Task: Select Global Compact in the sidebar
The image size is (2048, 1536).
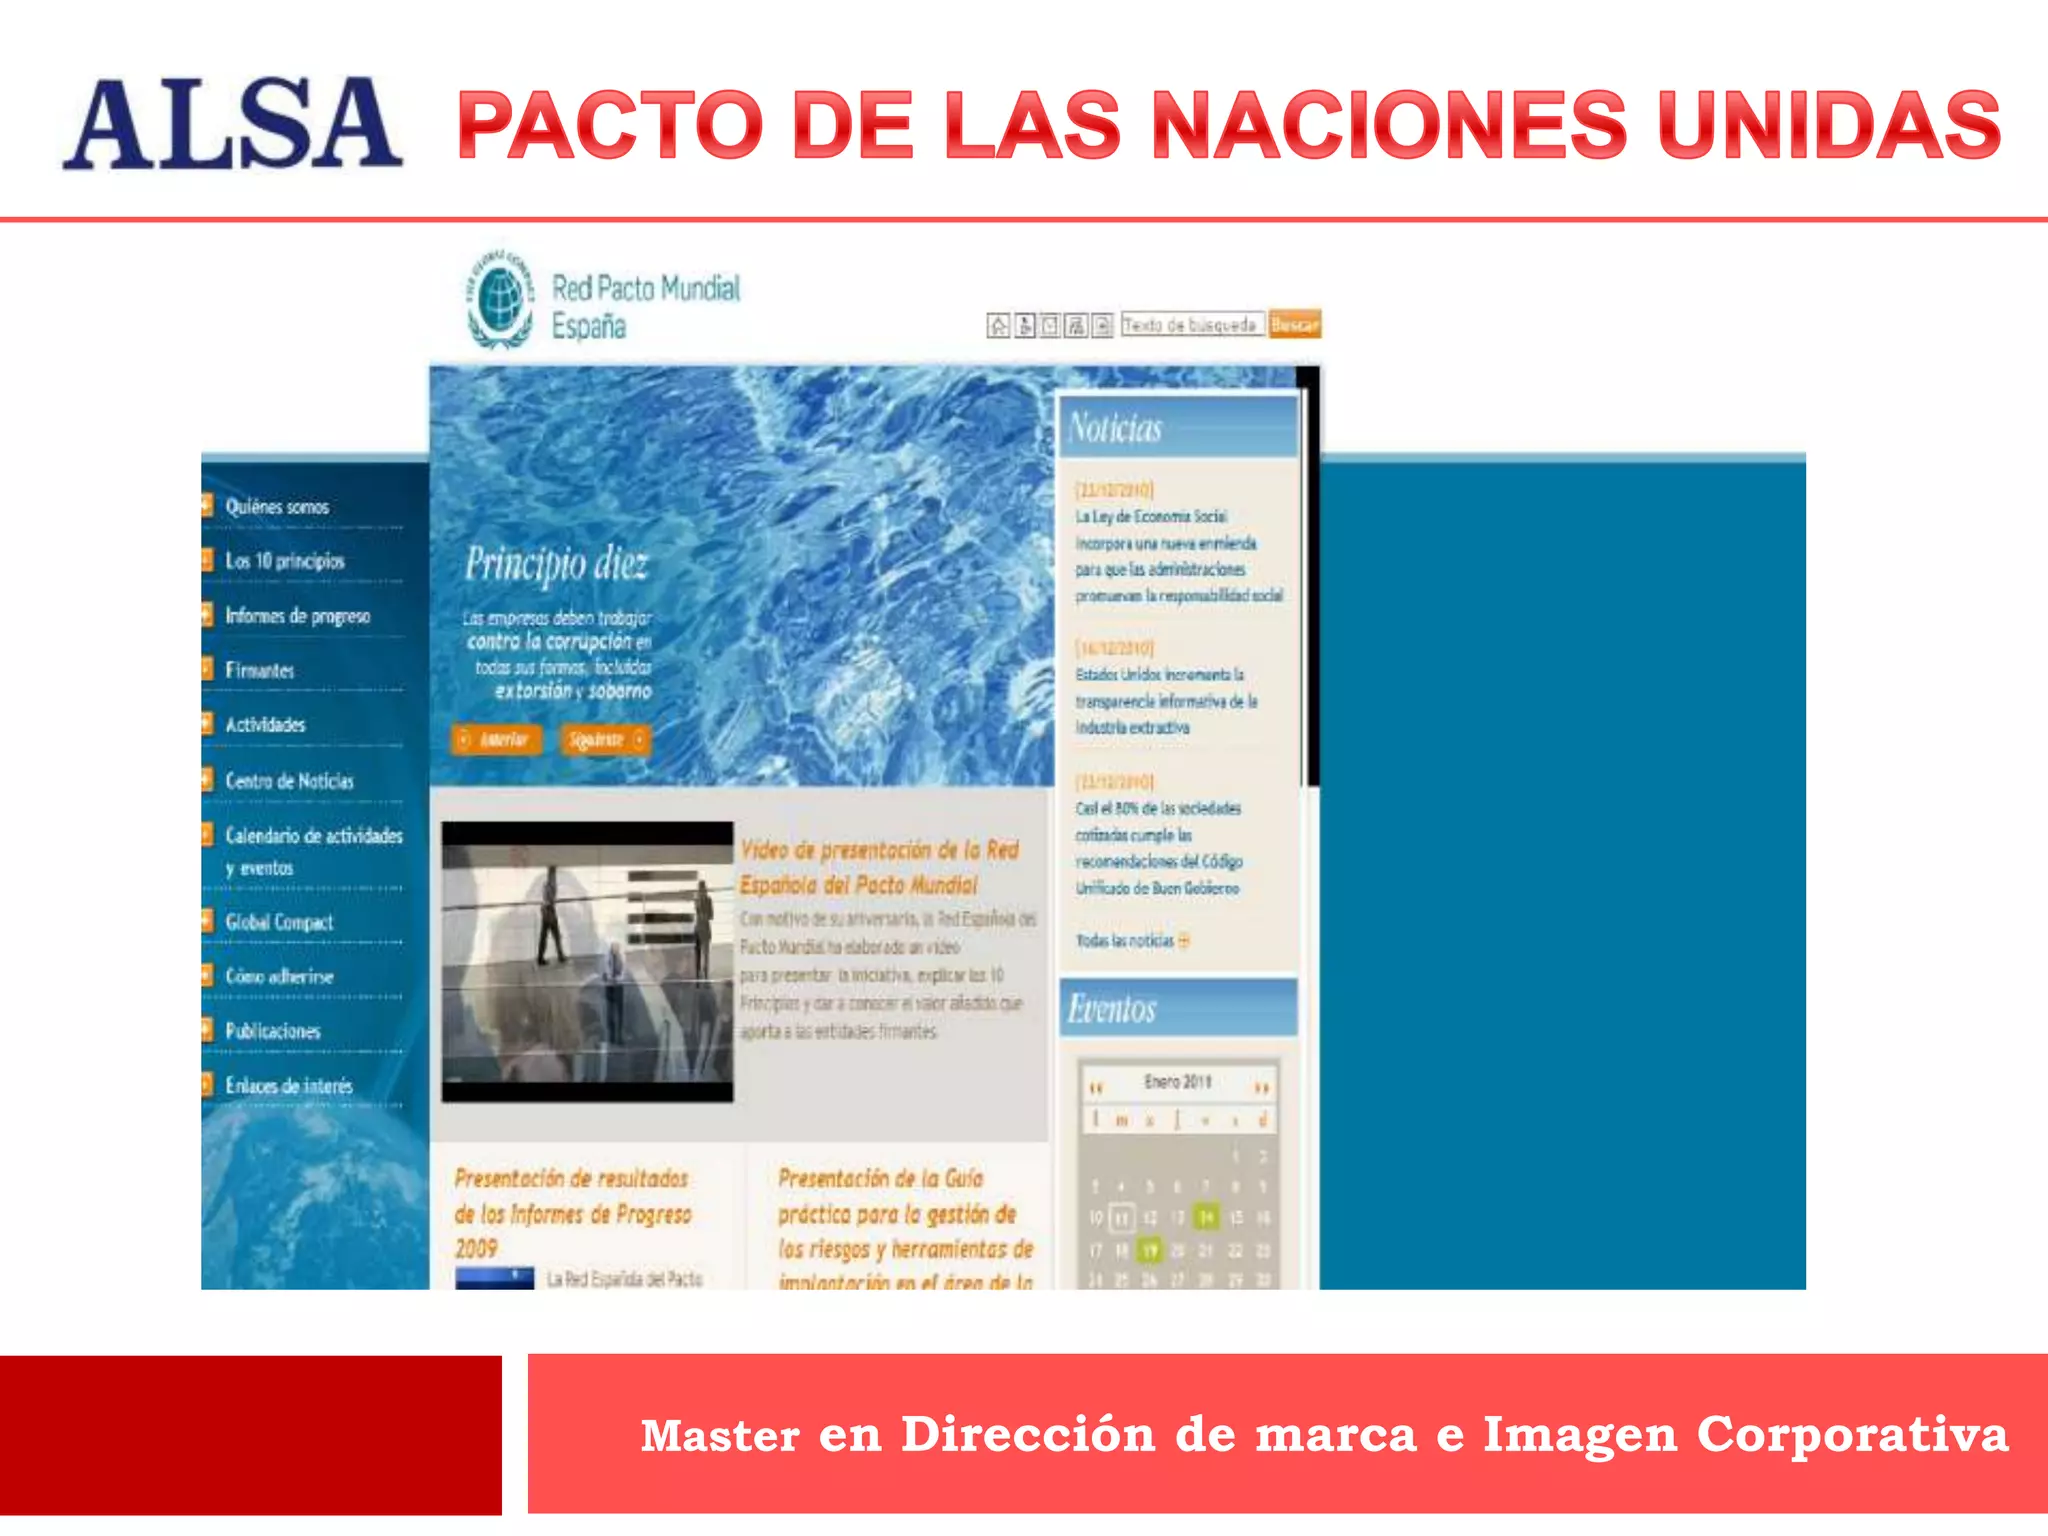Action: [279, 922]
